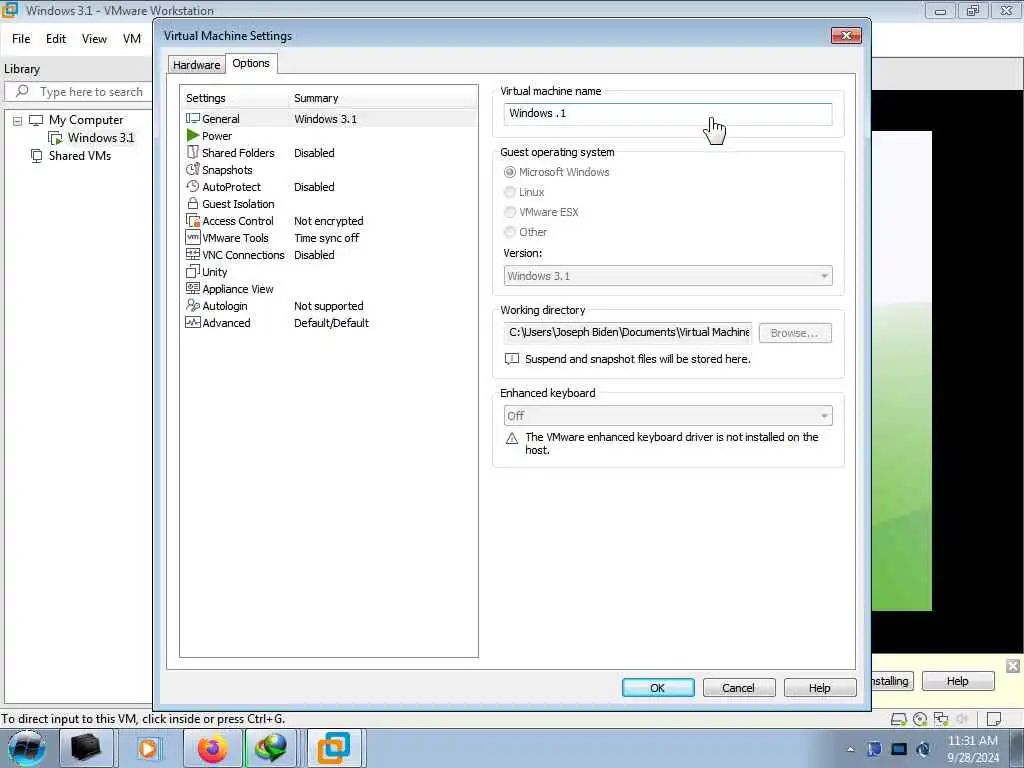Open the Edit menu
This screenshot has width=1024, height=768.
[x=56, y=39]
